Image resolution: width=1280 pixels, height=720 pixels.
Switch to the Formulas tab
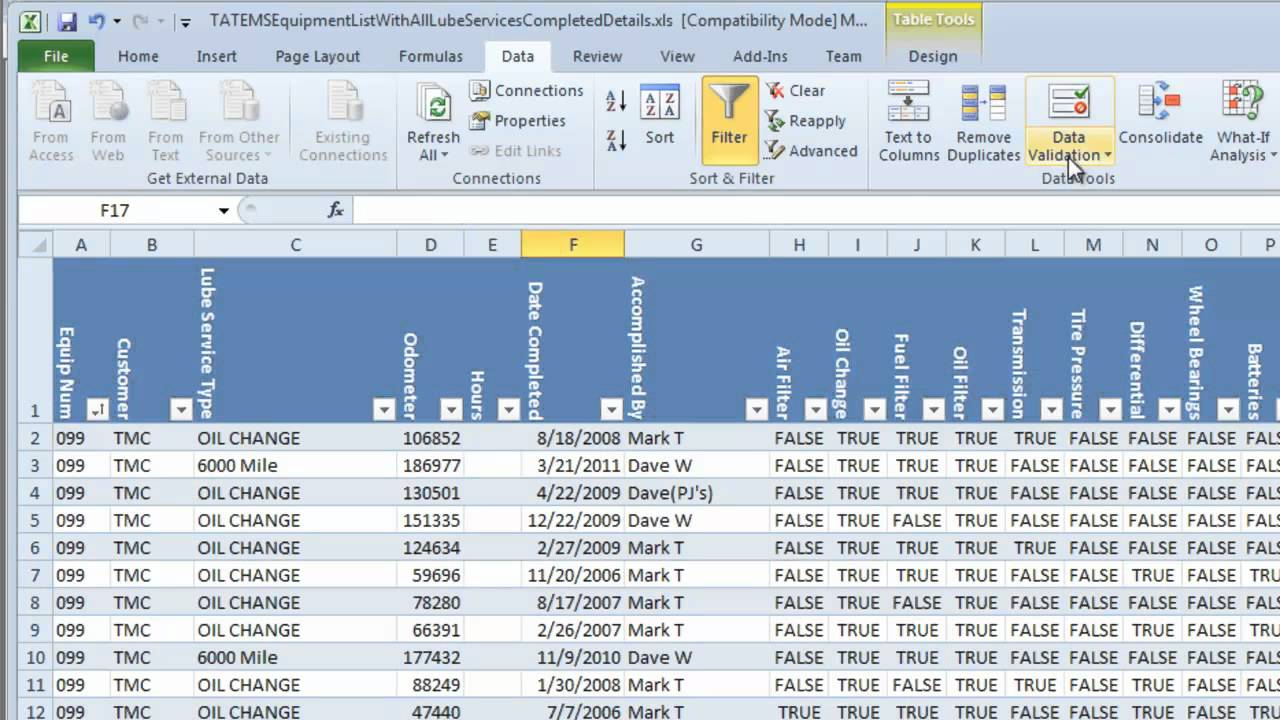point(430,56)
